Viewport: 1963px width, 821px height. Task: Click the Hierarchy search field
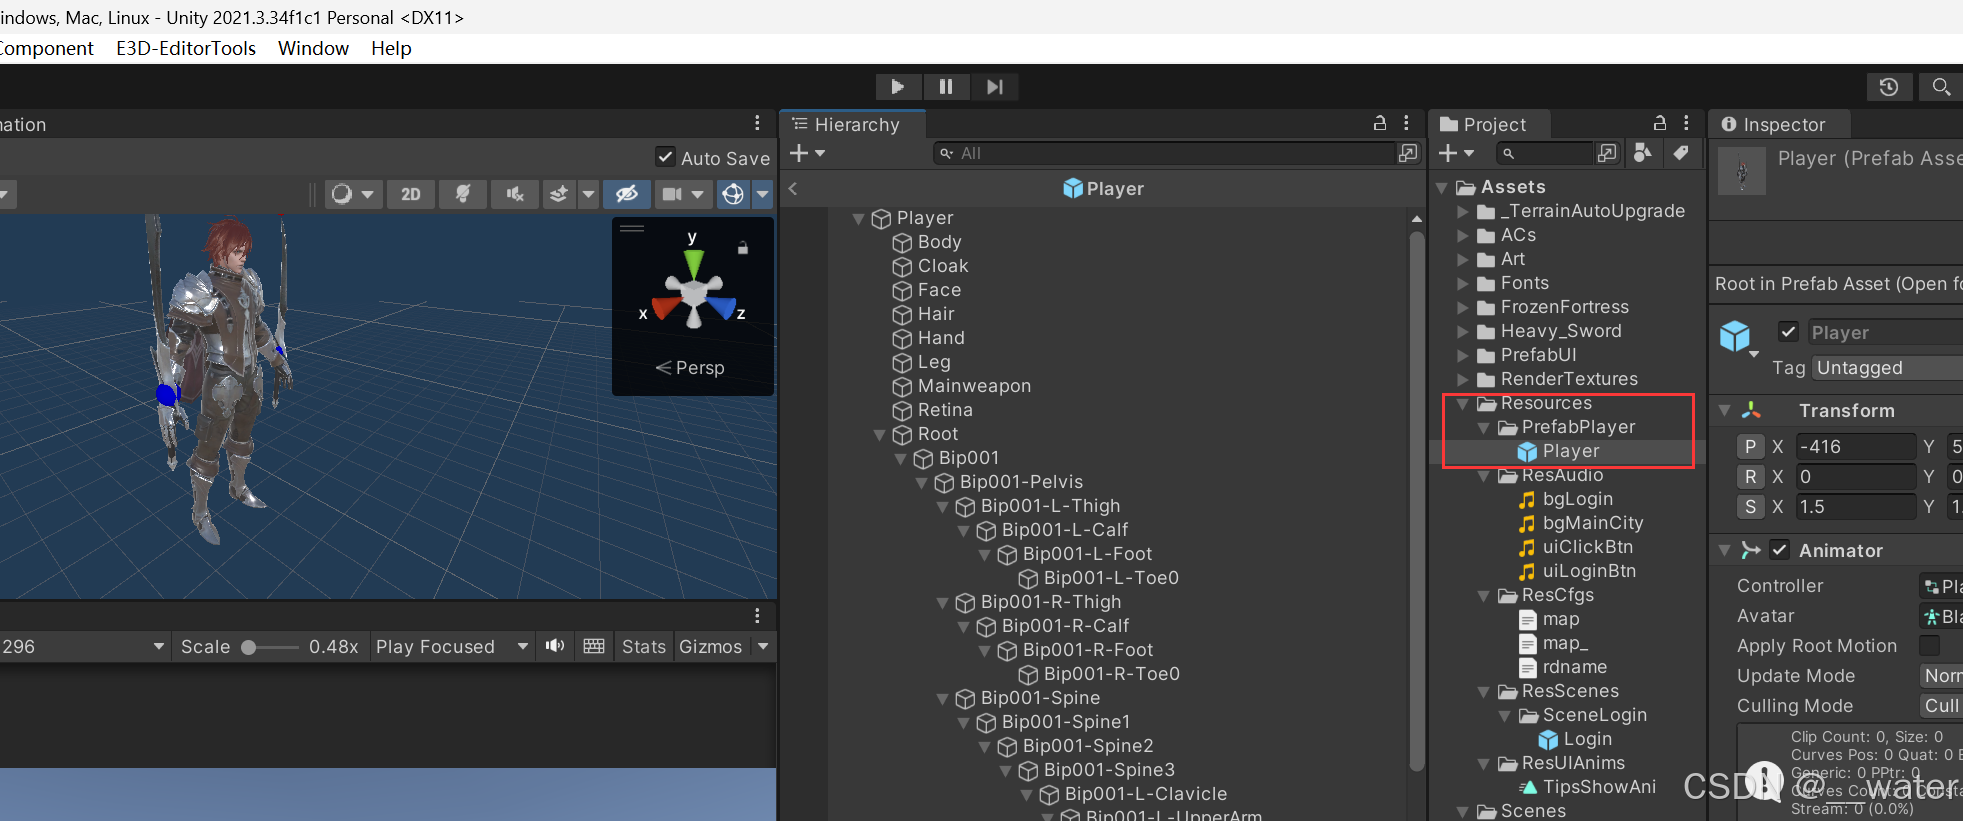(1164, 153)
